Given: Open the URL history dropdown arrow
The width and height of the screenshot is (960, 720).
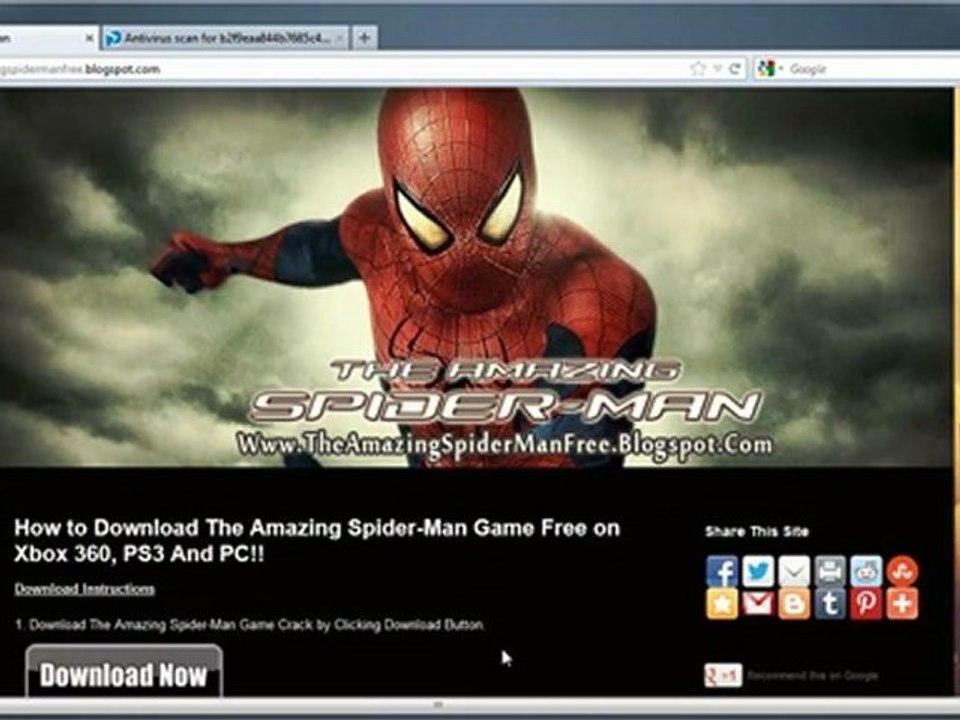Looking at the screenshot, I should pyautogui.click(x=718, y=69).
